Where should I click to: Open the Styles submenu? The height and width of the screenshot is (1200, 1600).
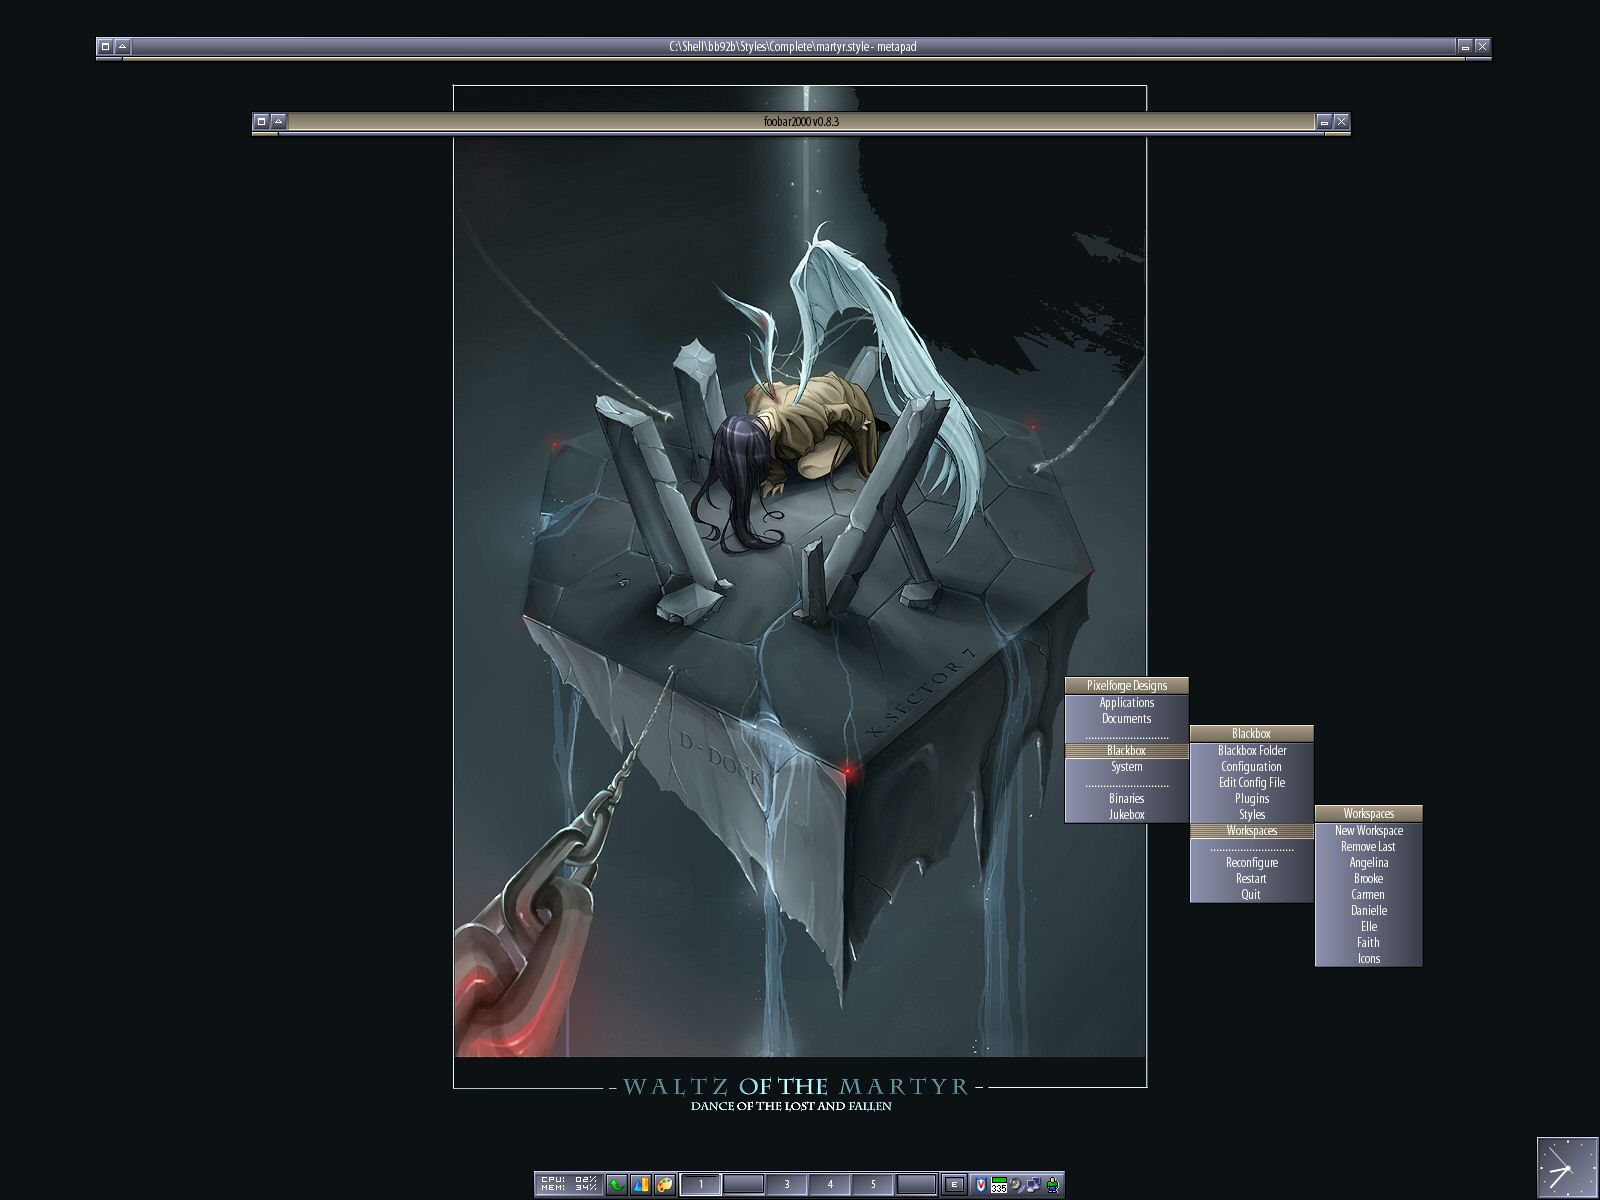coord(1251,815)
